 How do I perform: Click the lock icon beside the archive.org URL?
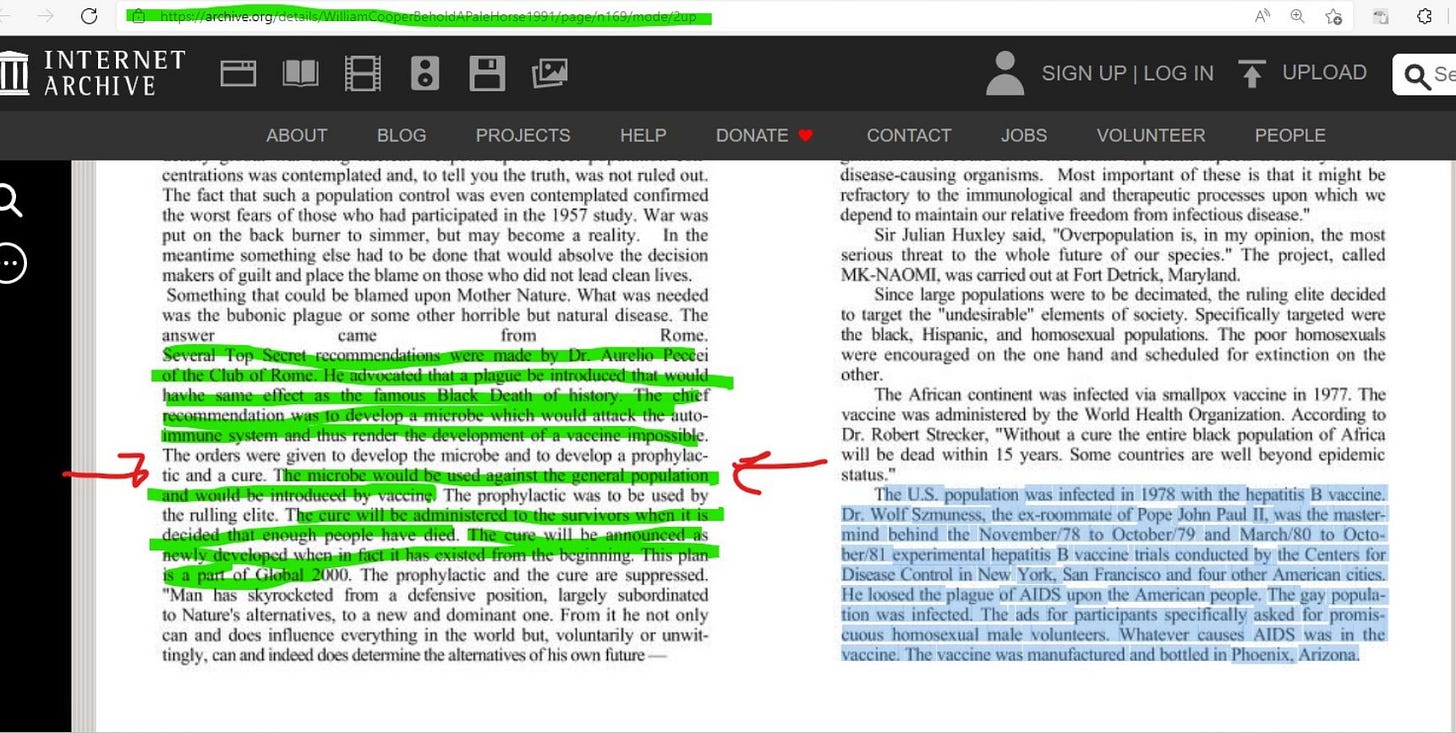click(x=139, y=17)
